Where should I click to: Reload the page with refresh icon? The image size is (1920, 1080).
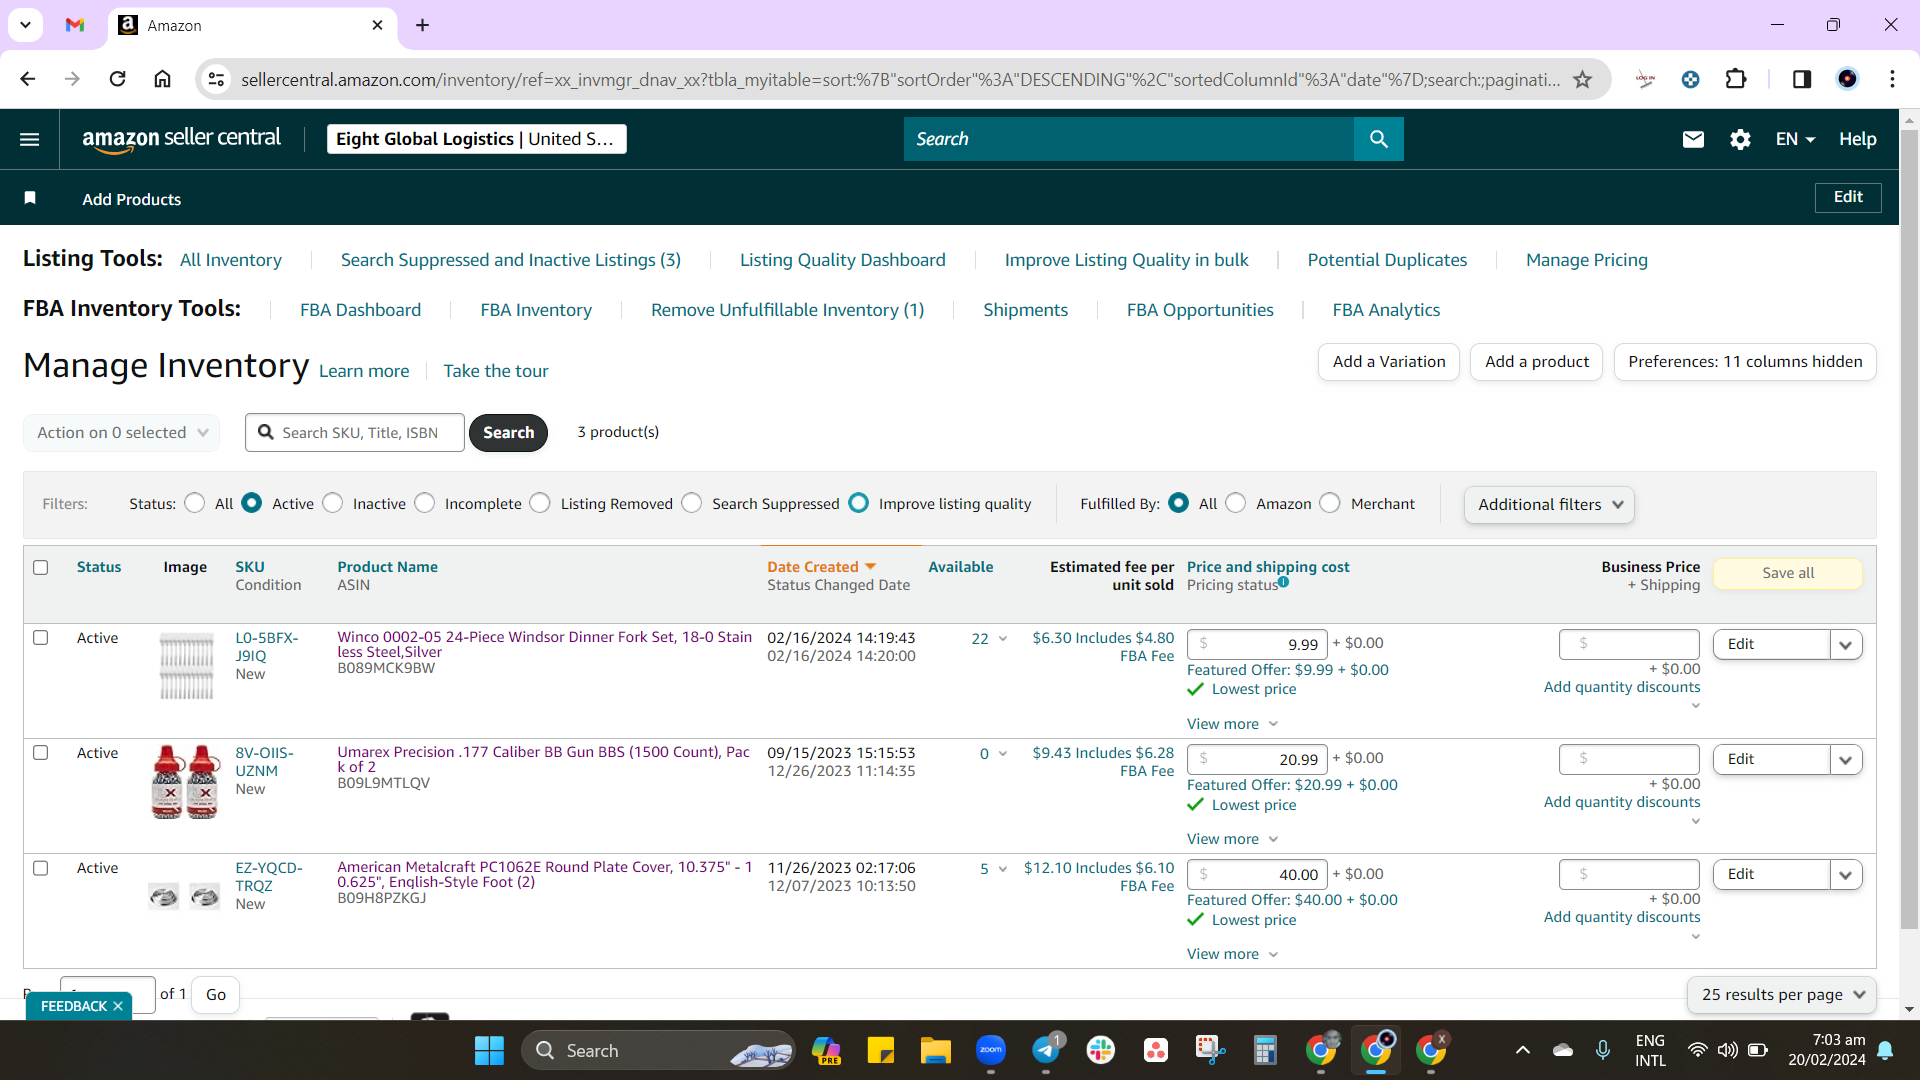(117, 79)
